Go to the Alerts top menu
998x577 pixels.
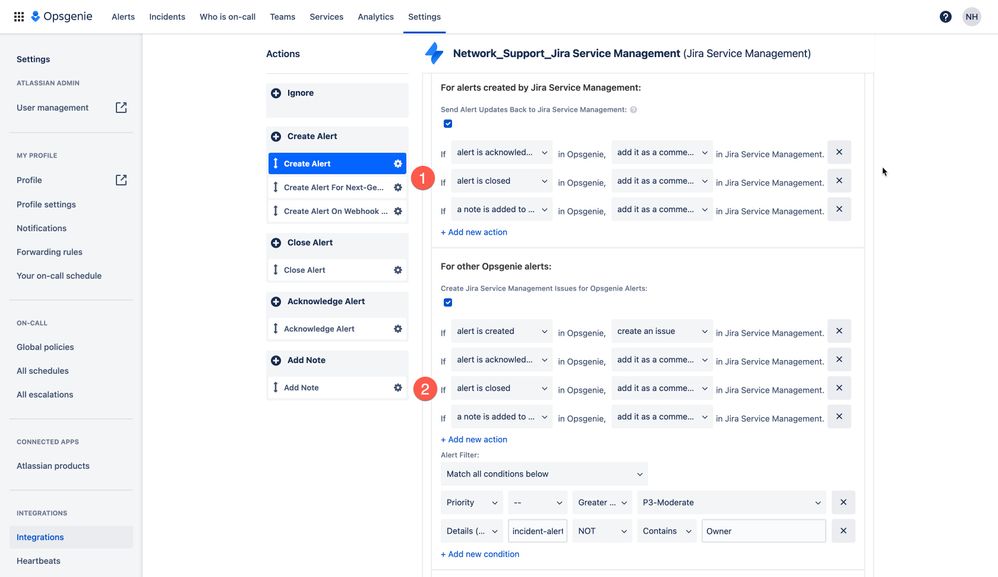[123, 17]
